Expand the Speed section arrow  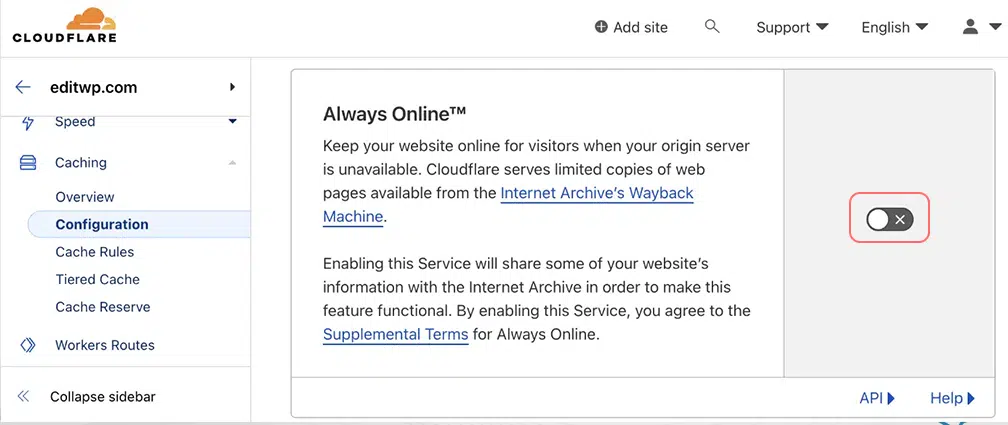[x=232, y=122]
